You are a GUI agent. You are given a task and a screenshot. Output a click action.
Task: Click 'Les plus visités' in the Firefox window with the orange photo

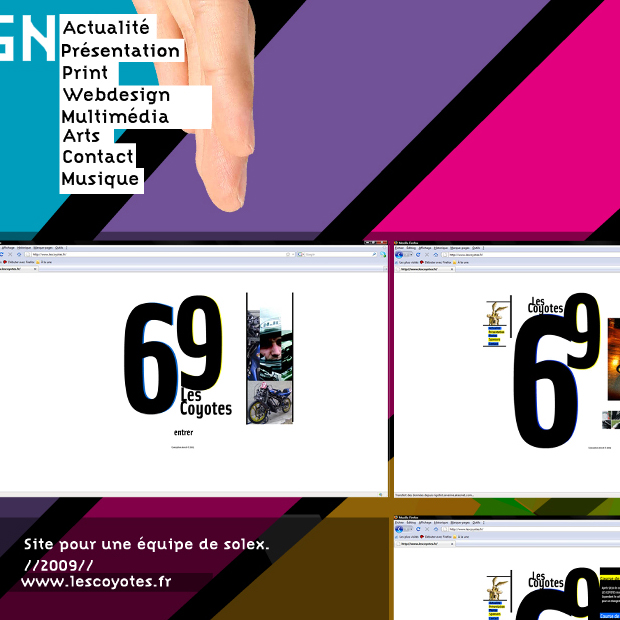[407, 262]
